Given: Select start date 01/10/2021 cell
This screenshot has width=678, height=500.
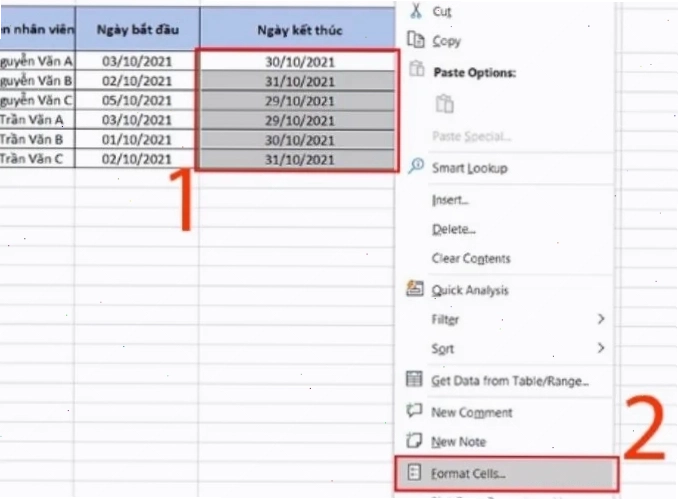Looking at the screenshot, I should (137, 139).
